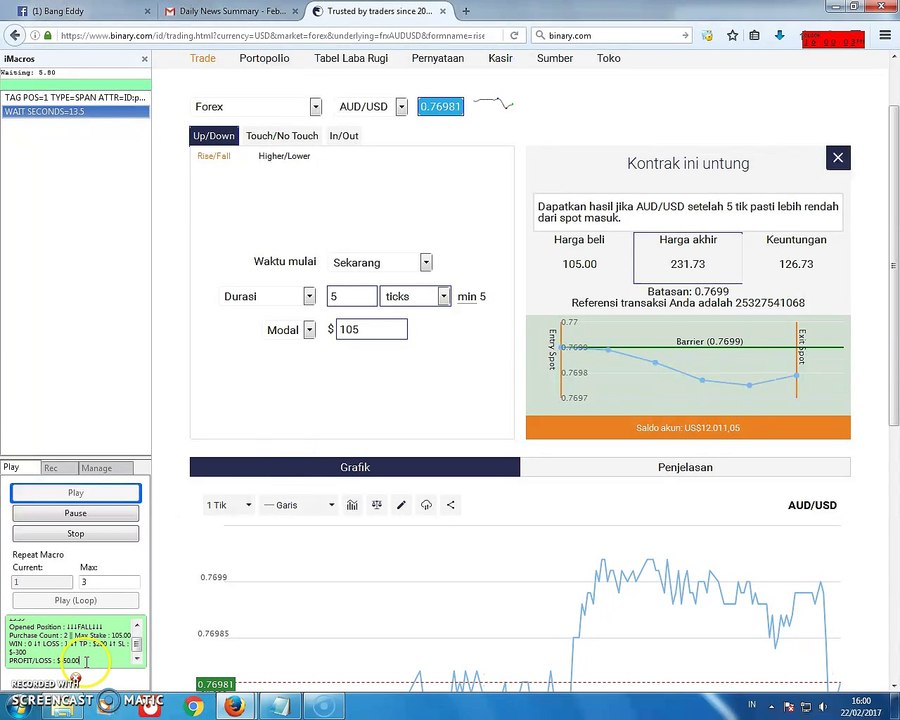Viewport: 900px width, 720px height.
Task: Open the Durasi type dropdown
Action: point(309,296)
